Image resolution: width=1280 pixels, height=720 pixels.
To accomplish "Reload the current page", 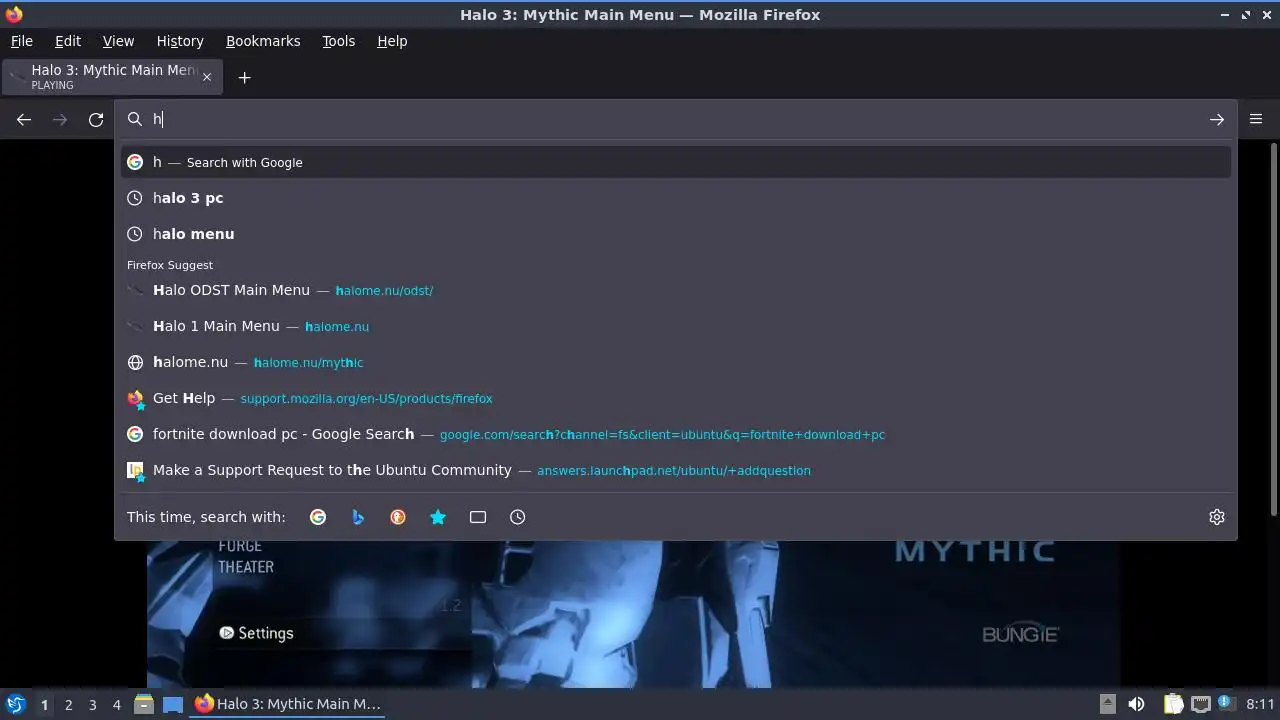I will 96,120.
